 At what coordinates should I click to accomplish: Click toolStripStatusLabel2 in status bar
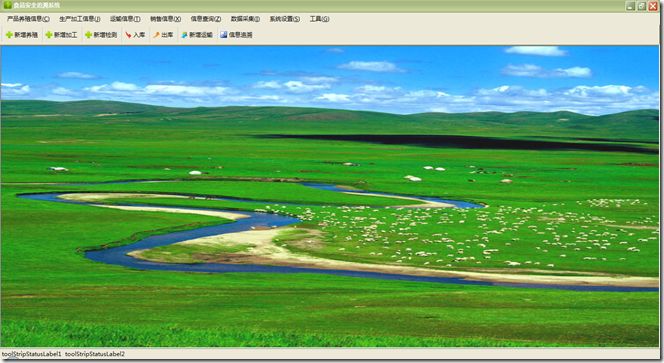(x=95, y=354)
